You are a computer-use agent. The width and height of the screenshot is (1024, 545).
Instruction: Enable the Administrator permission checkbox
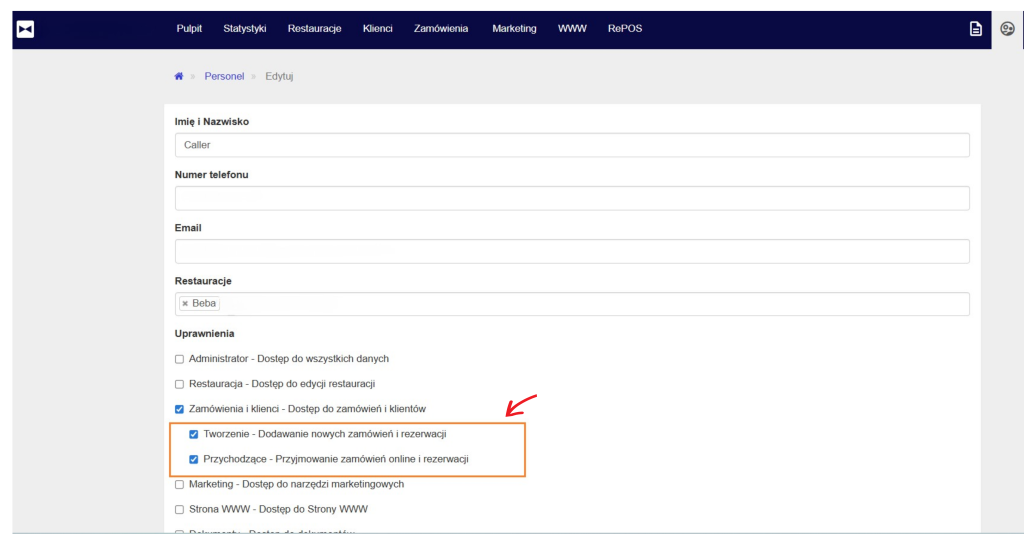pos(180,359)
